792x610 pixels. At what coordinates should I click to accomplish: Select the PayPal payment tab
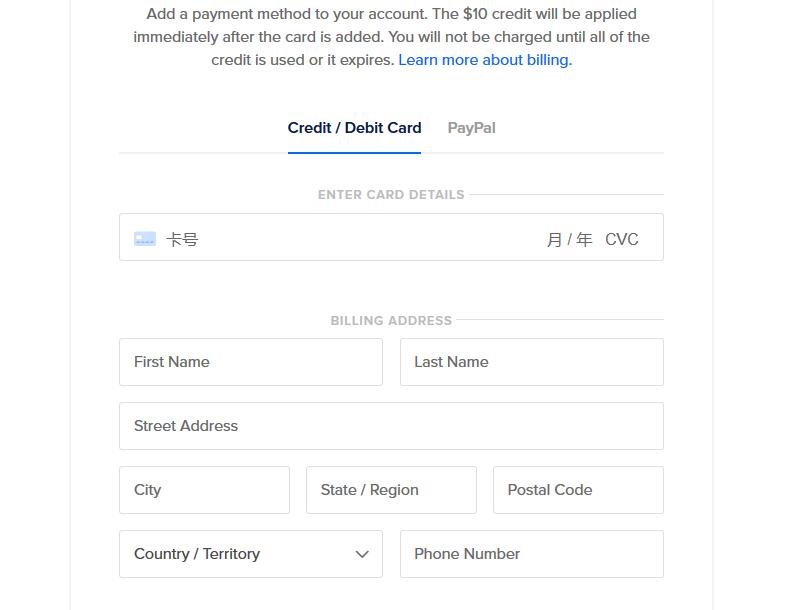click(471, 128)
